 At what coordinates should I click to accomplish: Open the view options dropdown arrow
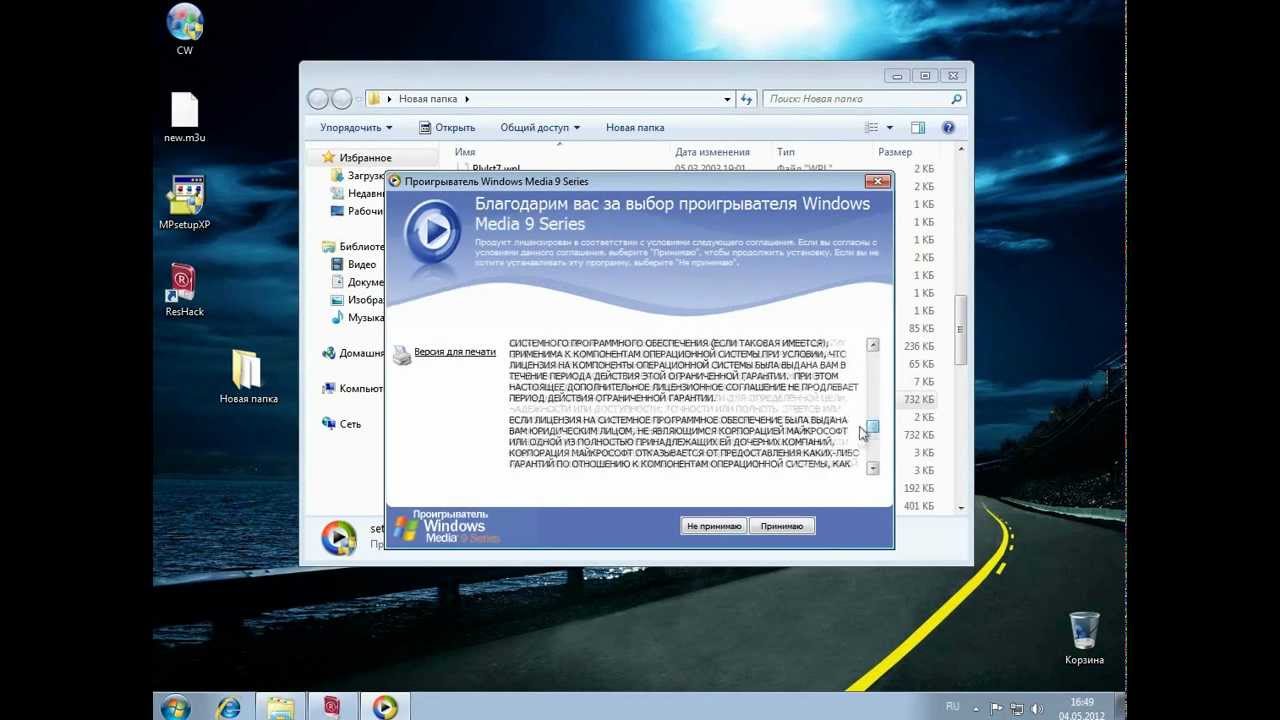coord(889,128)
